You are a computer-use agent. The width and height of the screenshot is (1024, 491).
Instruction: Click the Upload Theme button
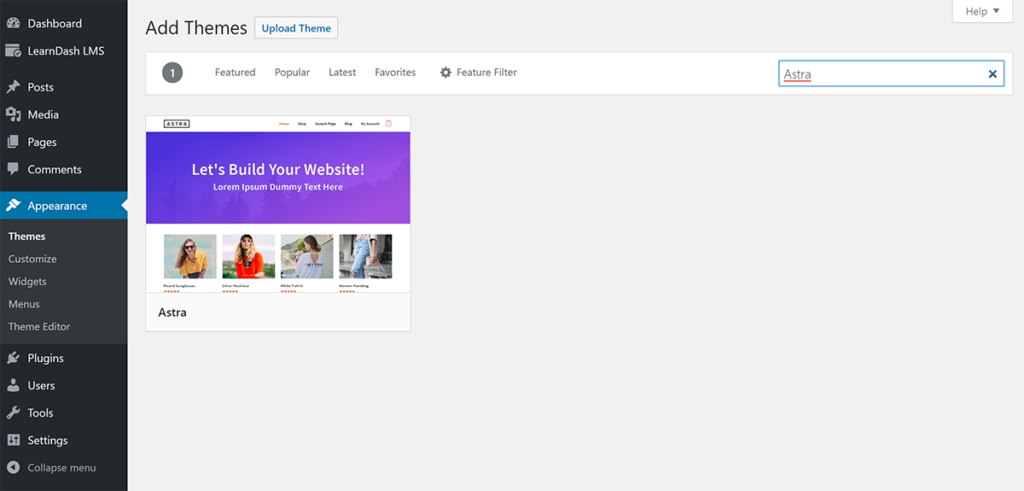[296, 28]
